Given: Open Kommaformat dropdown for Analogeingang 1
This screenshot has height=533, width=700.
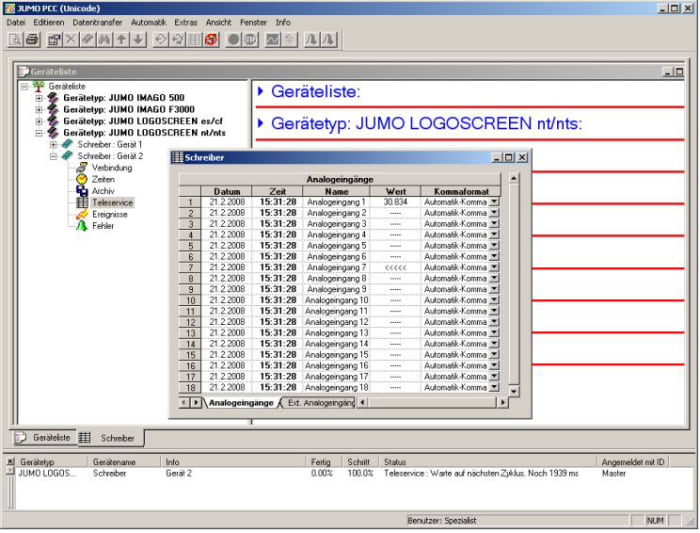Looking at the screenshot, I should point(494,202).
